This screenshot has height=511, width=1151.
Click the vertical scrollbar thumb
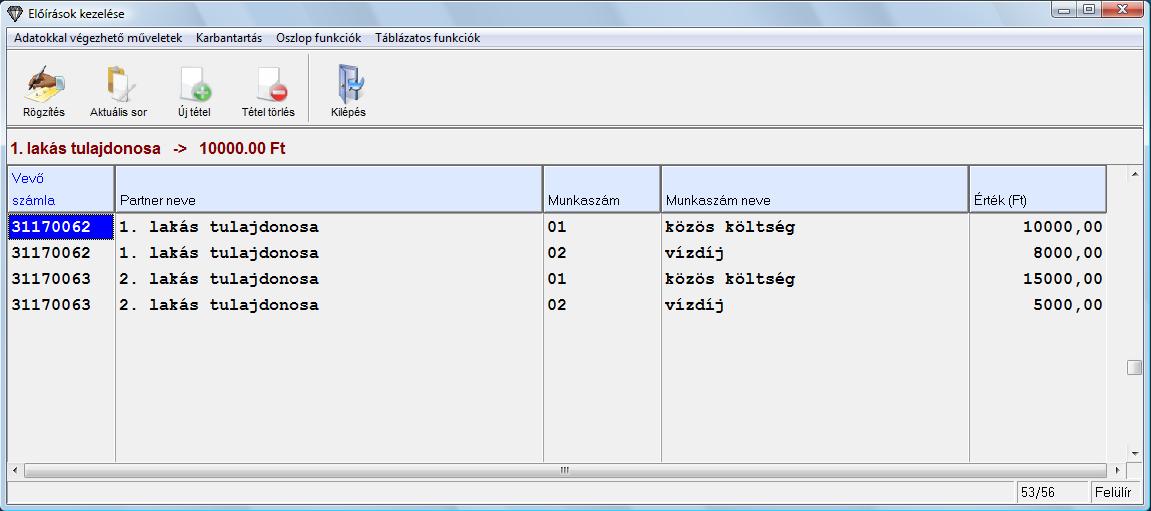tap(1134, 367)
